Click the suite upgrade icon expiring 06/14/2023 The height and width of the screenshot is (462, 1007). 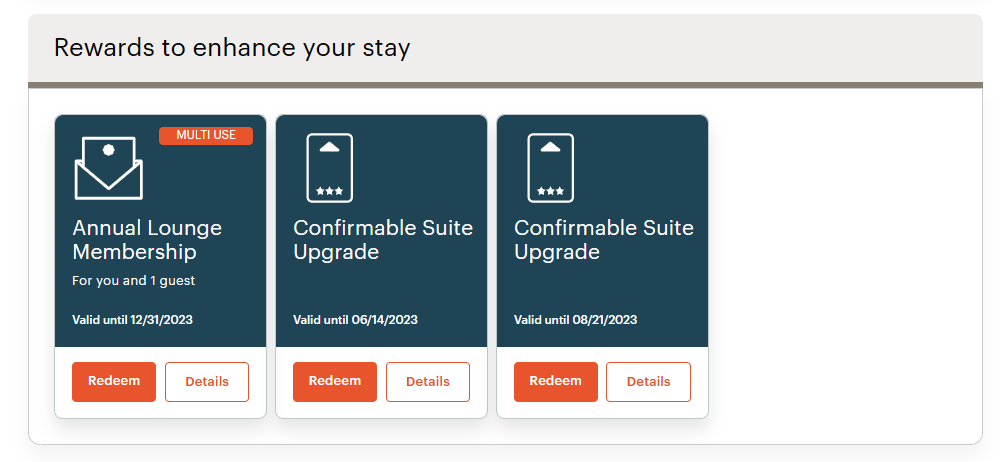tap(329, 167)
